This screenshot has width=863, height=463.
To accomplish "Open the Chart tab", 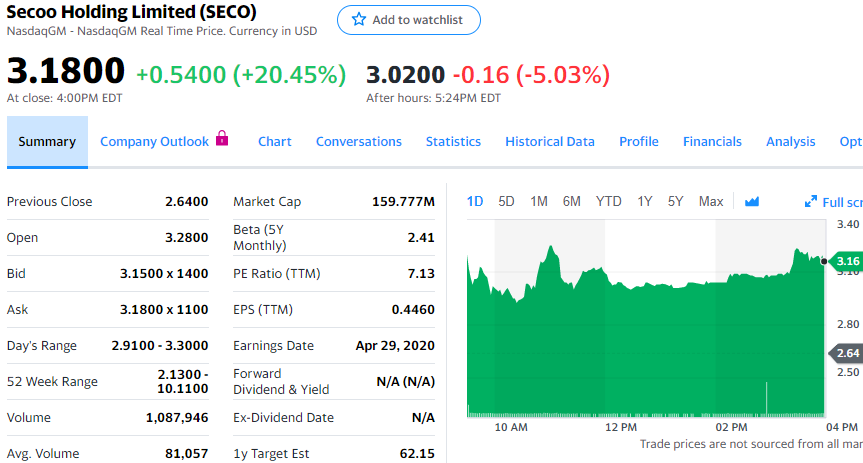I will 274,142.
